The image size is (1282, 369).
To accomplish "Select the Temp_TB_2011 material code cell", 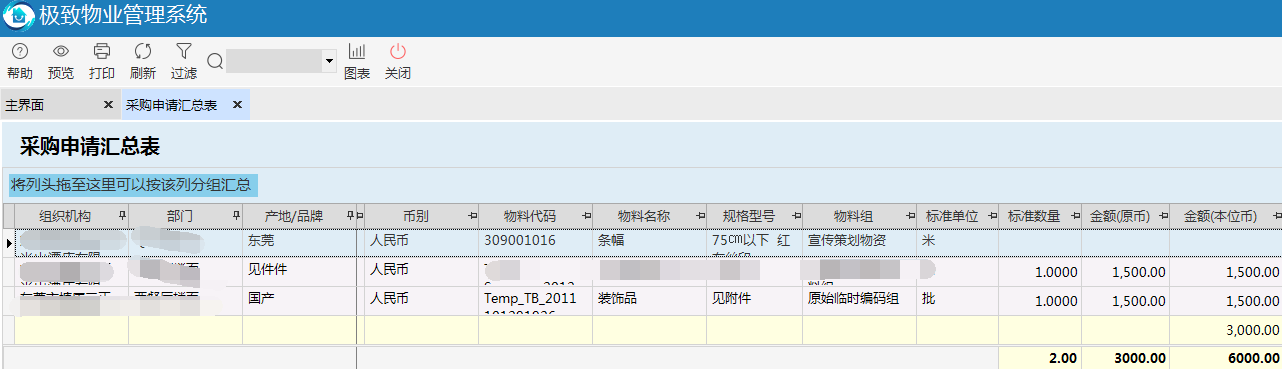I will (x=535, y=301).
